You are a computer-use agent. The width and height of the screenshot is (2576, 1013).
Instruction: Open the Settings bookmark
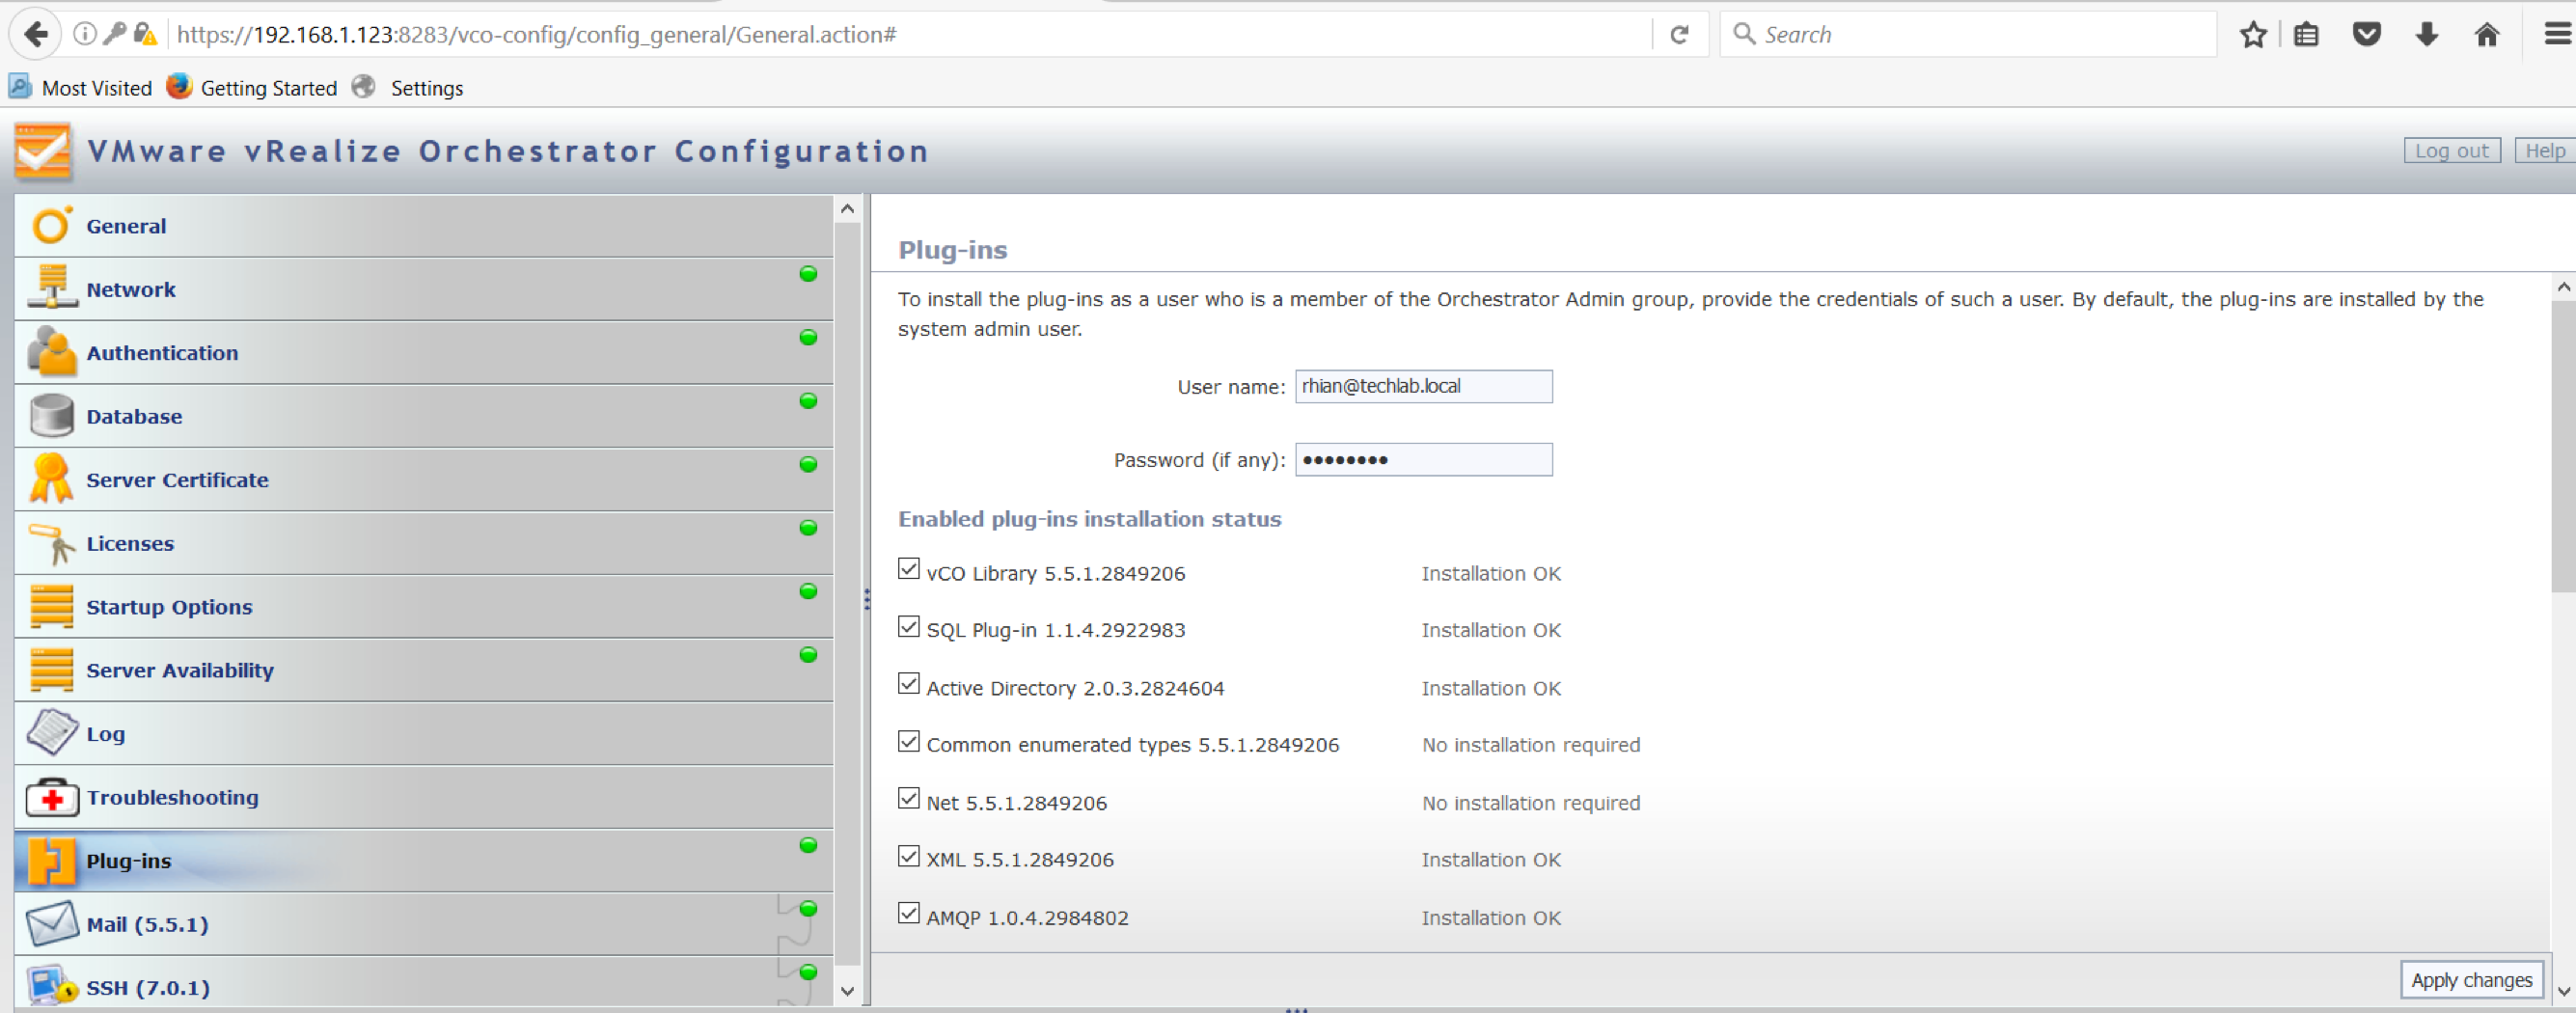(x=408, y=88)
